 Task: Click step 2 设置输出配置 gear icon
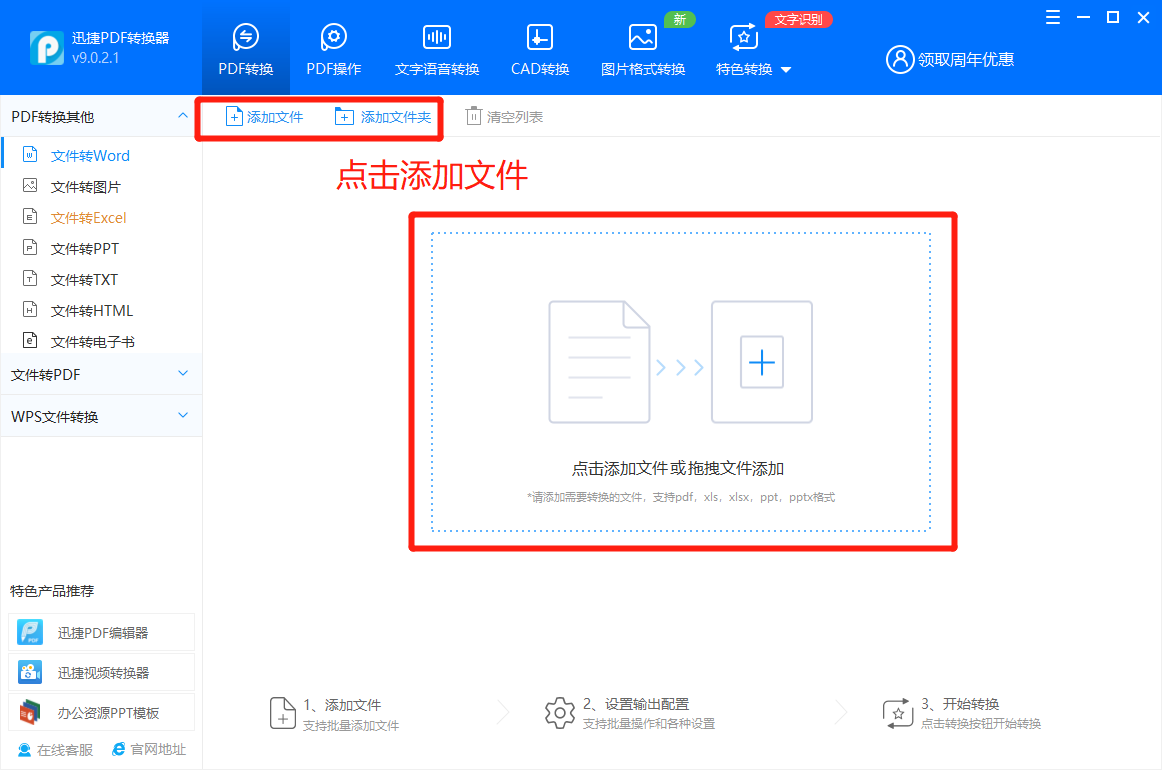pos(560,713)
